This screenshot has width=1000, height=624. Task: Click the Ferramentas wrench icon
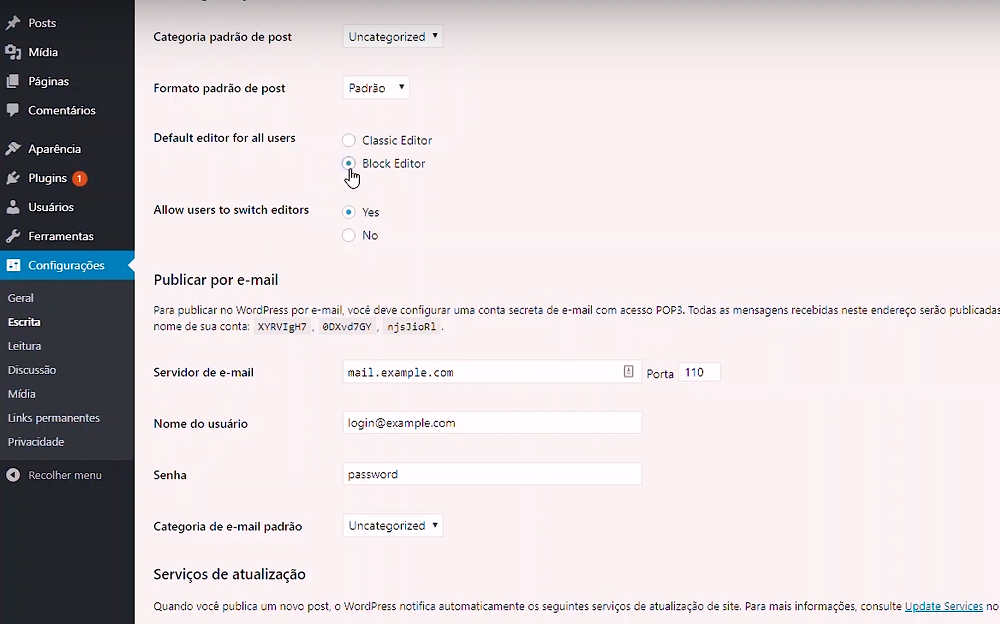(x=13, y=236)
